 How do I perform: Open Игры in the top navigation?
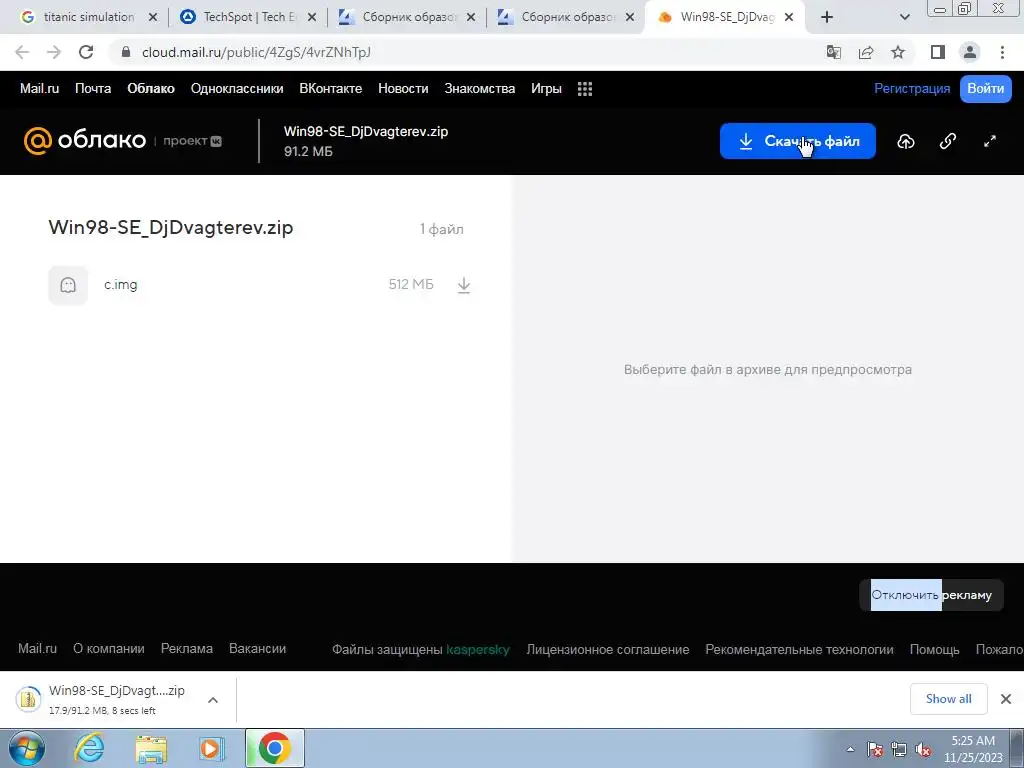(546, 89)
